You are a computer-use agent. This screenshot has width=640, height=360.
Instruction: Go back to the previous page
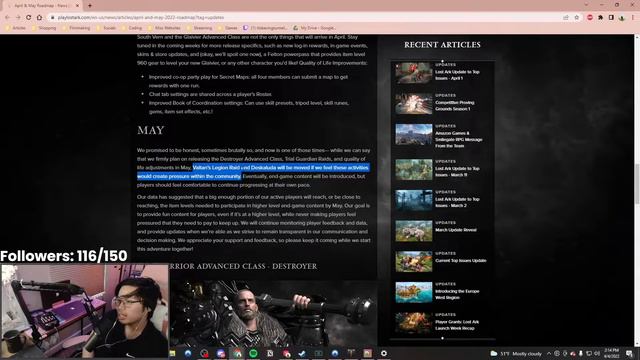point(7,18)
